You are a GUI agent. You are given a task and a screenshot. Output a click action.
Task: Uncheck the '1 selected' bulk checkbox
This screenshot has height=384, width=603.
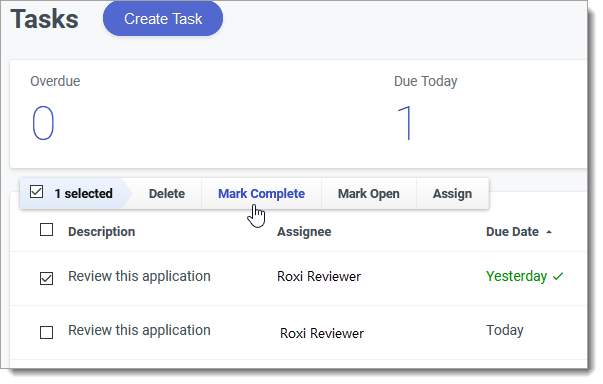(x=37, y=191)
